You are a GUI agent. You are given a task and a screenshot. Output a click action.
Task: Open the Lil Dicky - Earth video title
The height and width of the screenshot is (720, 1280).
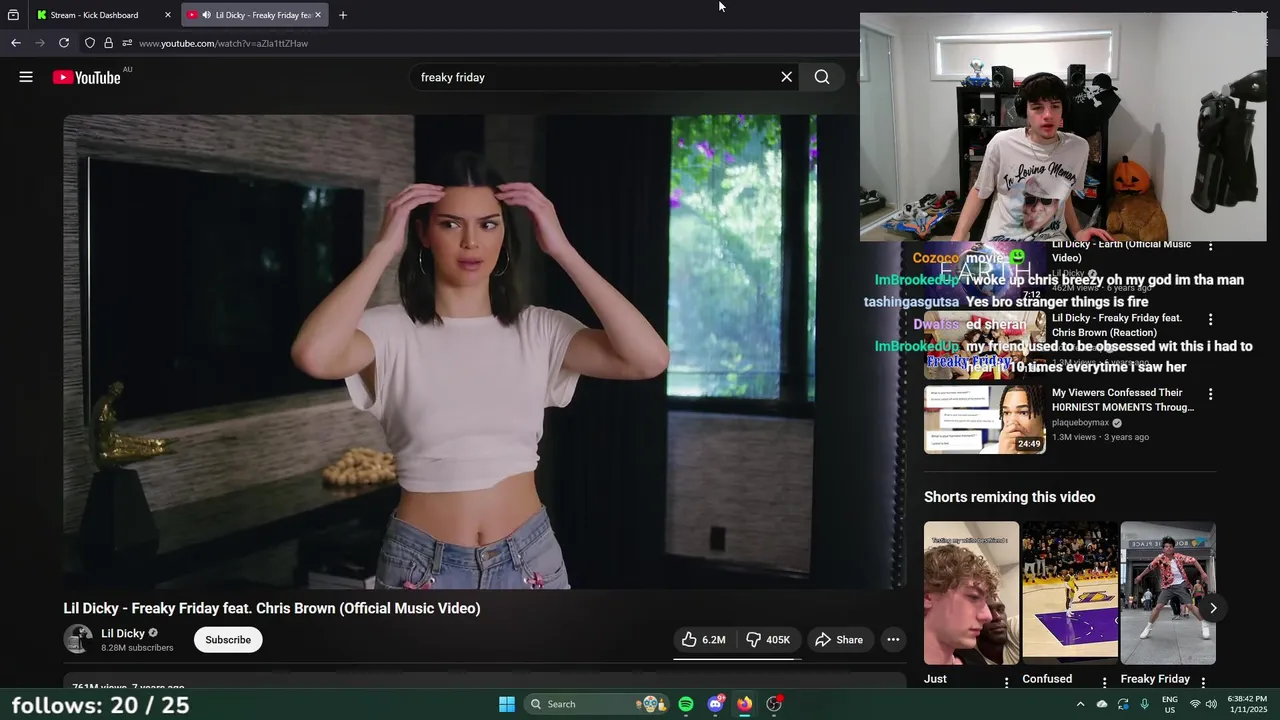[x=1121, y=251]
